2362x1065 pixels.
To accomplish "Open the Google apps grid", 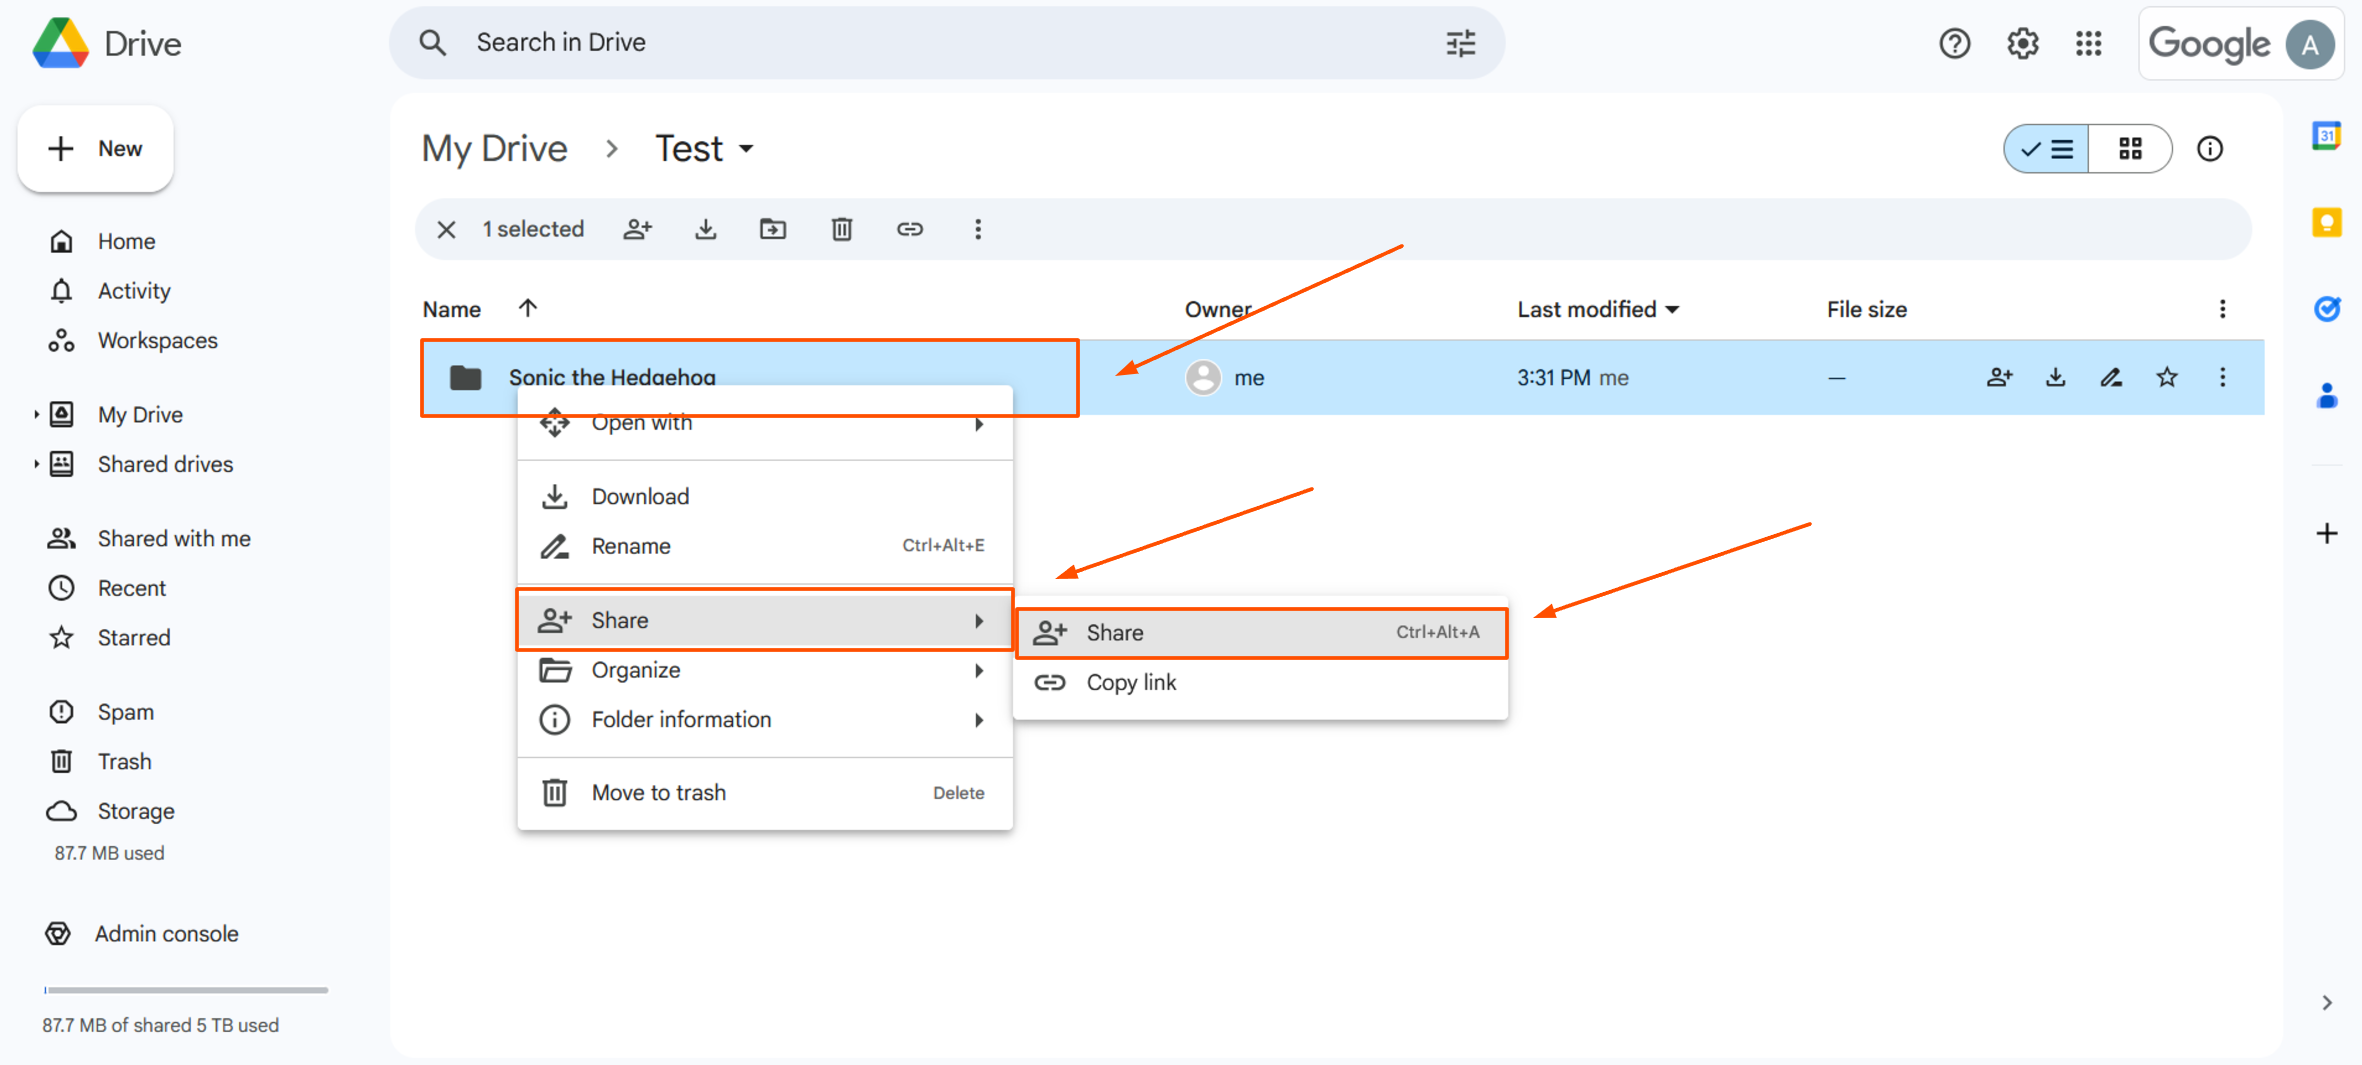I will 2088,43.
